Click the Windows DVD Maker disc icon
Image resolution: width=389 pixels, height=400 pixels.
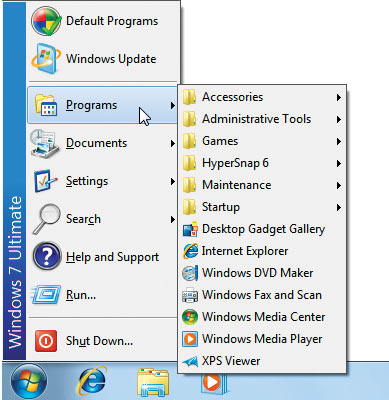[x=190, y=273]
